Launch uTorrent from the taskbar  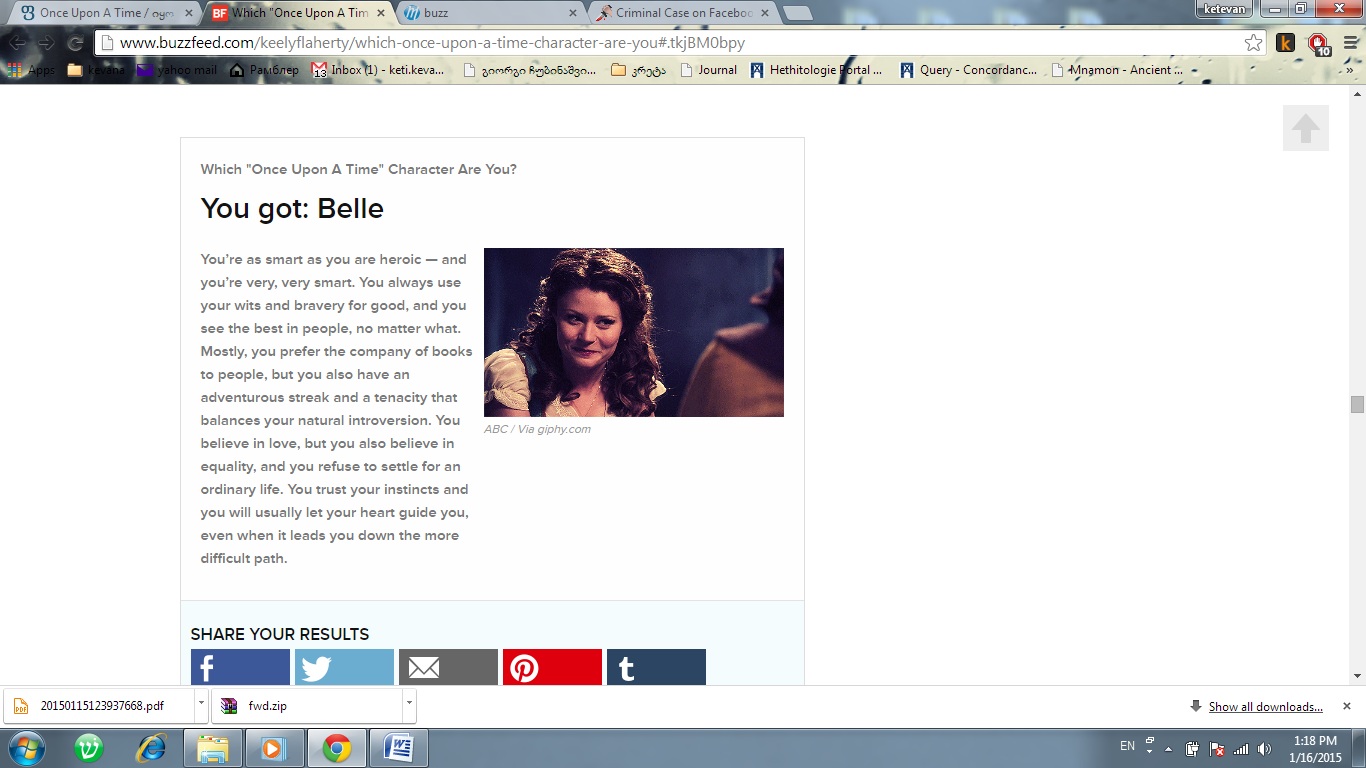(89, 748)
